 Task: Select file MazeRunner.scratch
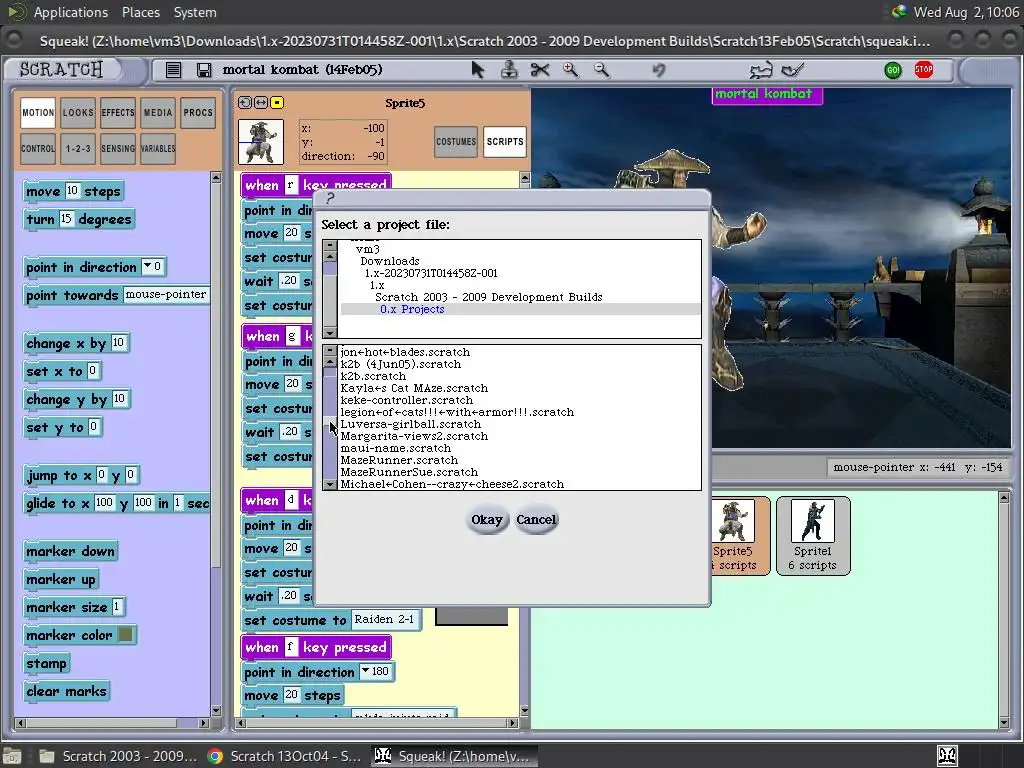399,460
